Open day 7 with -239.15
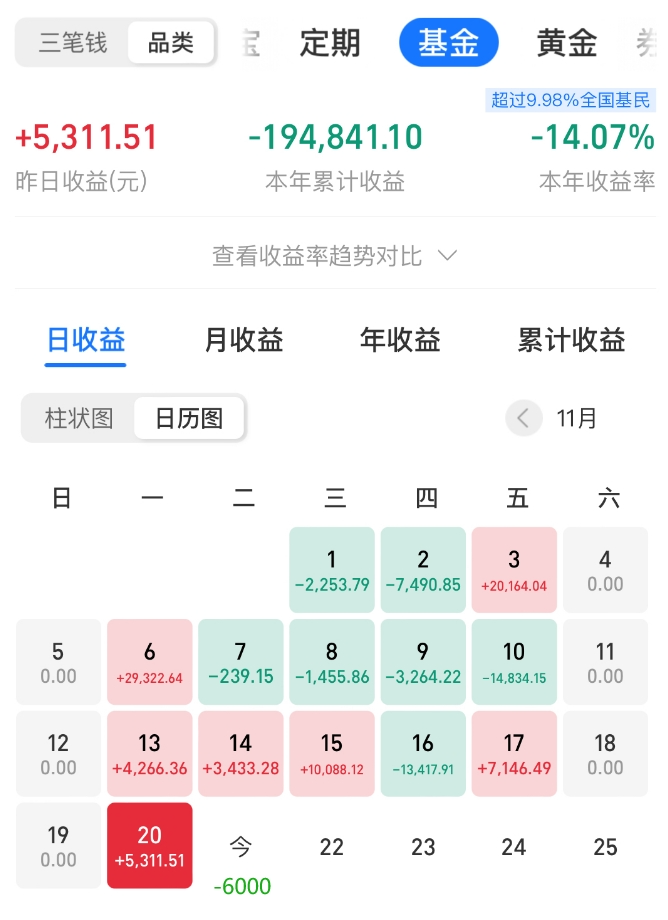Screen dimensions: 668x920 point(240,662)
